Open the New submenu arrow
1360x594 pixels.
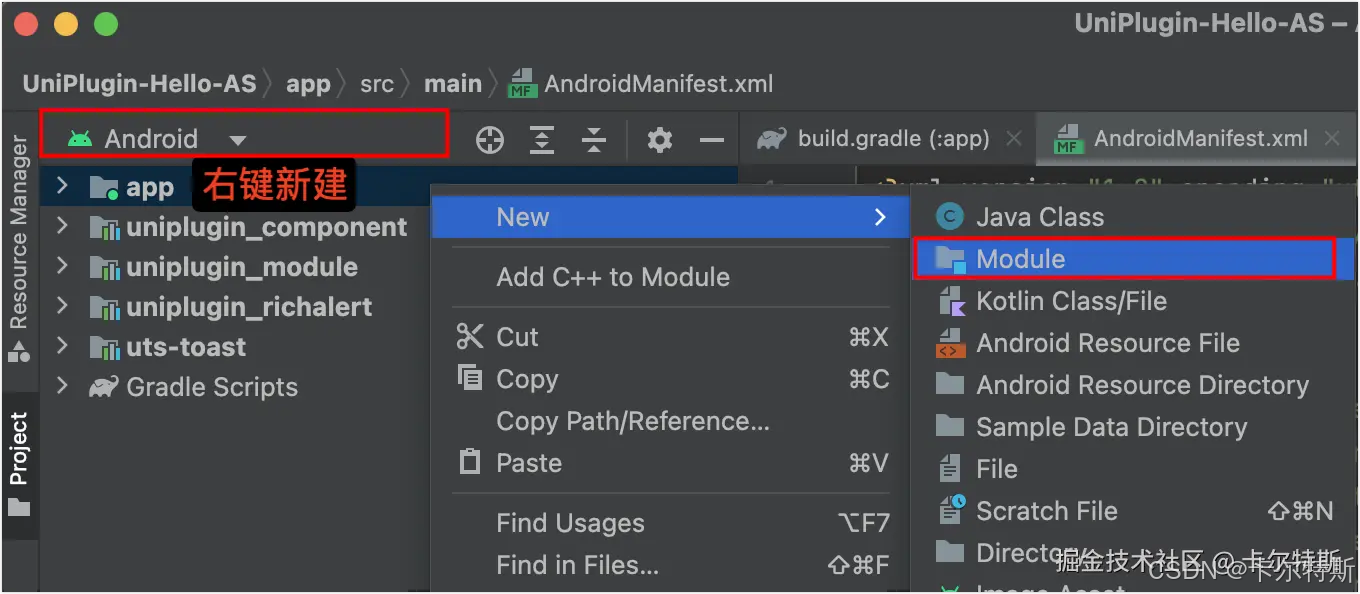tap(880, 217)
